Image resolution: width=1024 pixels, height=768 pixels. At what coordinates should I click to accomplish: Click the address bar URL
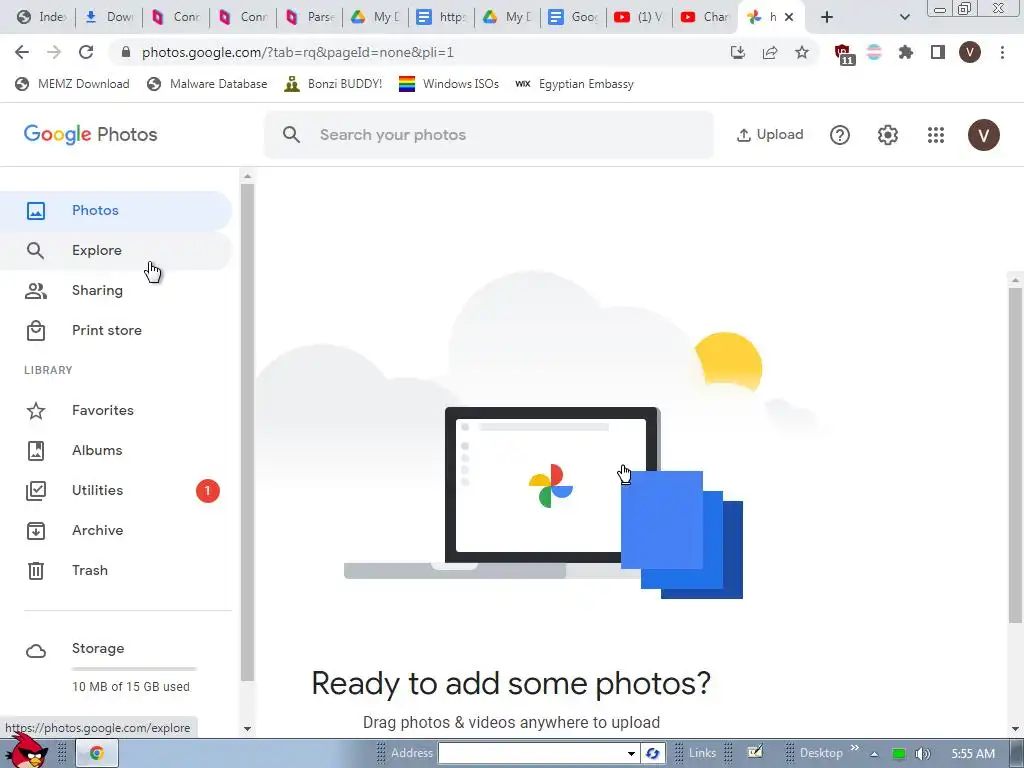pos(298,52)
